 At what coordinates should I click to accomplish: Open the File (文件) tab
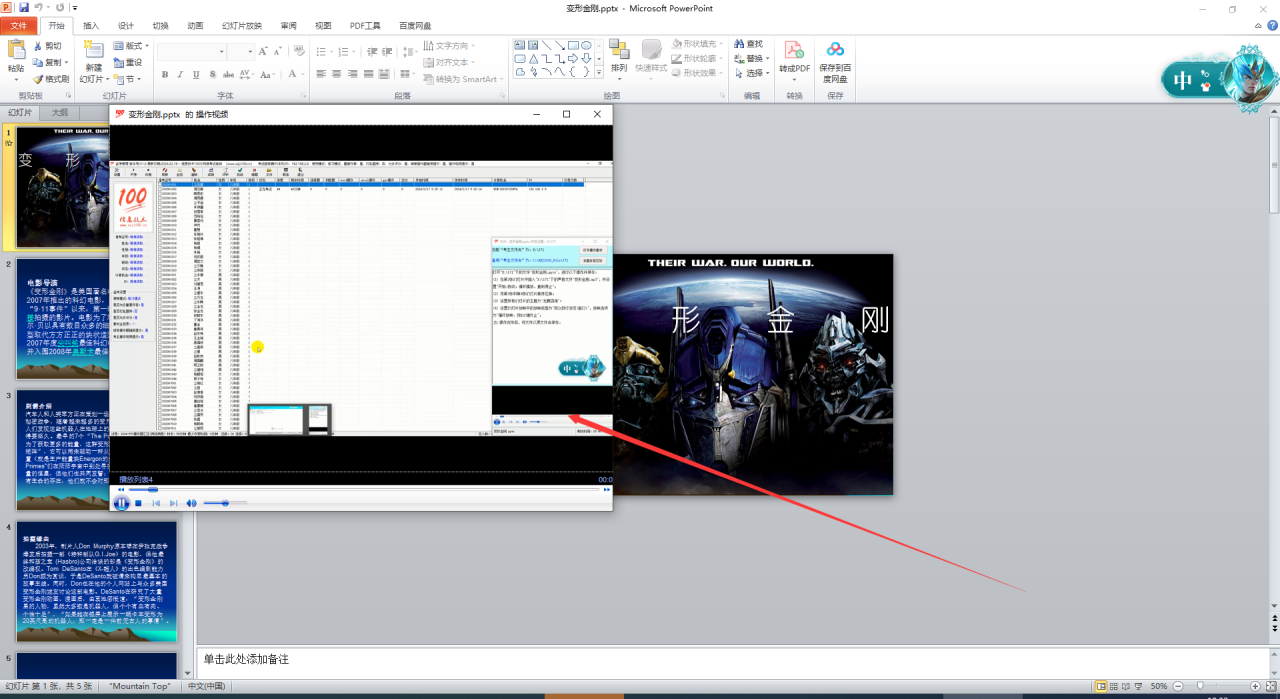pyautogui.click(x=19, y=25)
